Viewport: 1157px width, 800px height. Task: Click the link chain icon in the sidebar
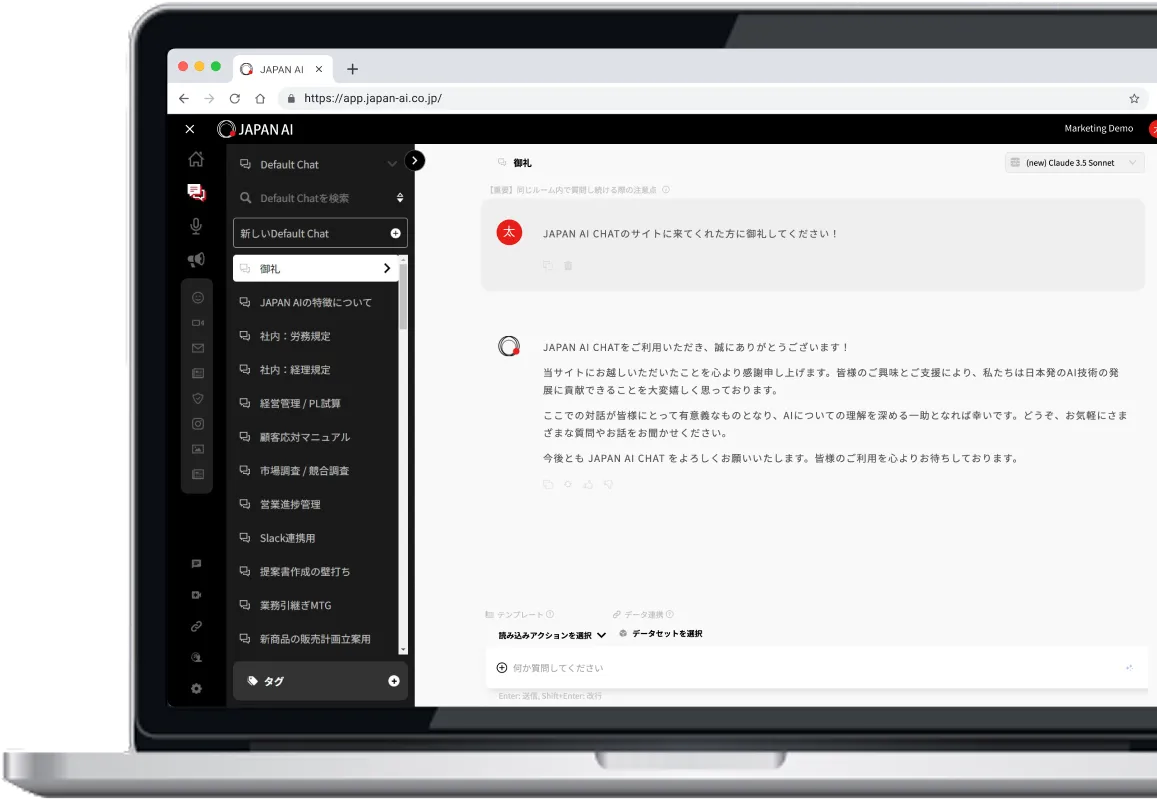(196, 627)
